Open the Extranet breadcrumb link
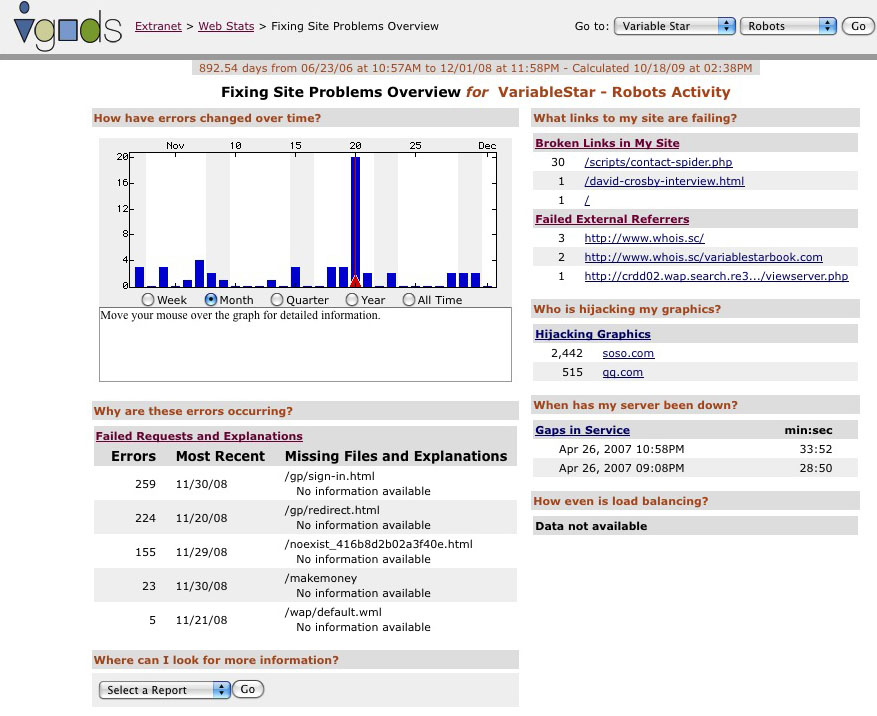 (158, 26)
